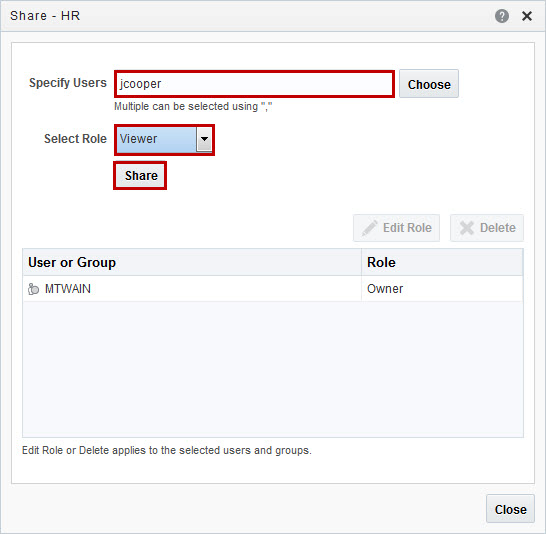Click the Delete button

click(x=487, y=228)
